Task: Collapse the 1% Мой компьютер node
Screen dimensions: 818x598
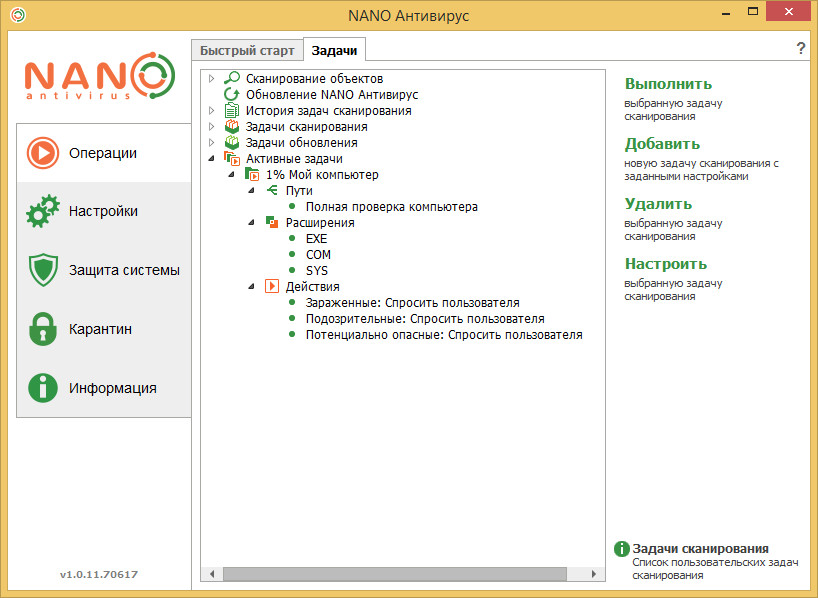Action: coord(232,175)
